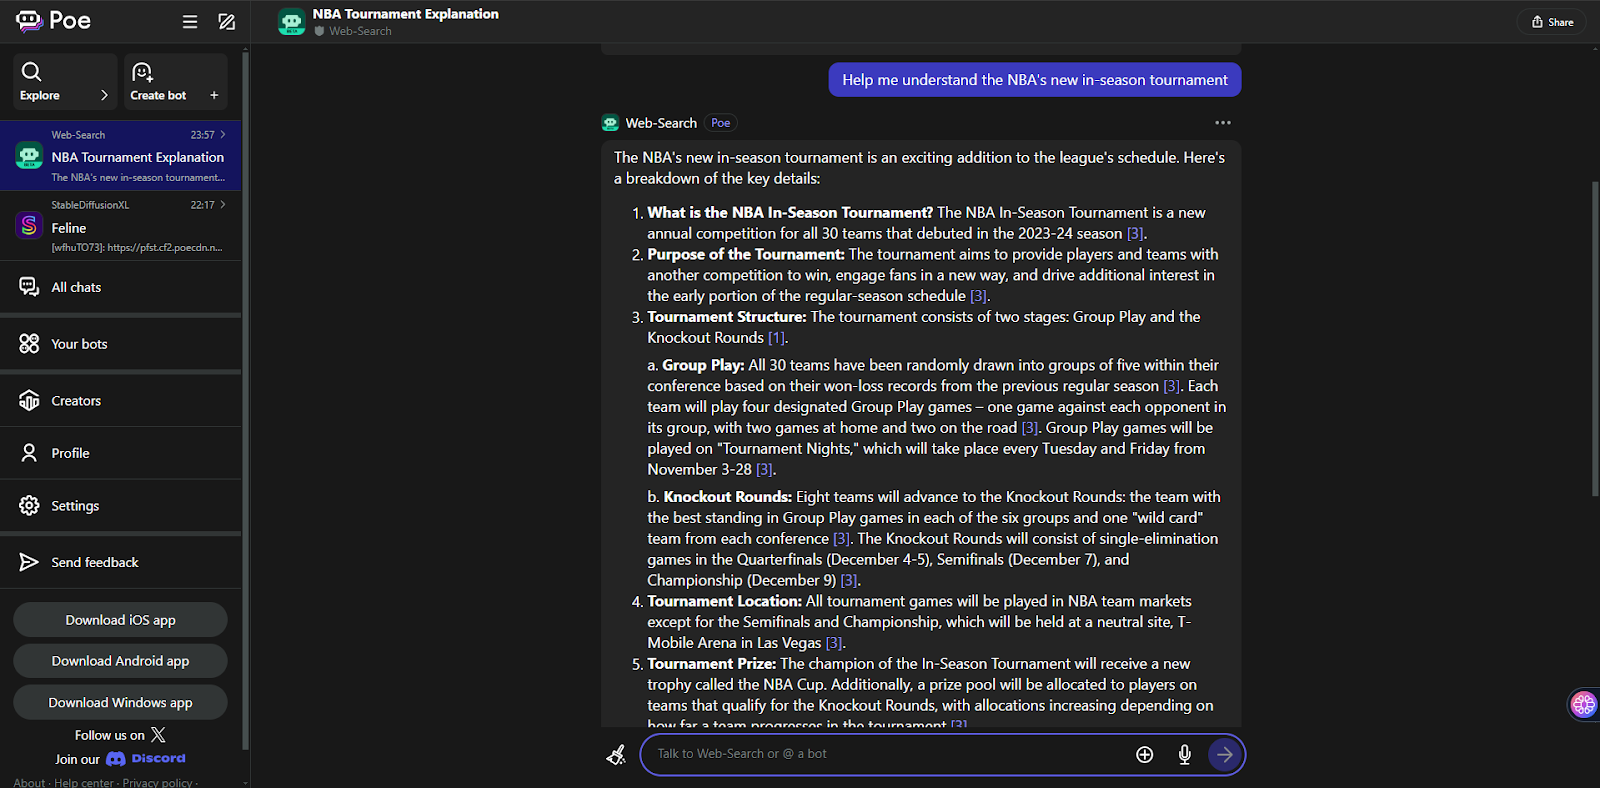The image size is (1600, 788).
Task: Open citation [3] after November 3-28
Action: (764, 470)
